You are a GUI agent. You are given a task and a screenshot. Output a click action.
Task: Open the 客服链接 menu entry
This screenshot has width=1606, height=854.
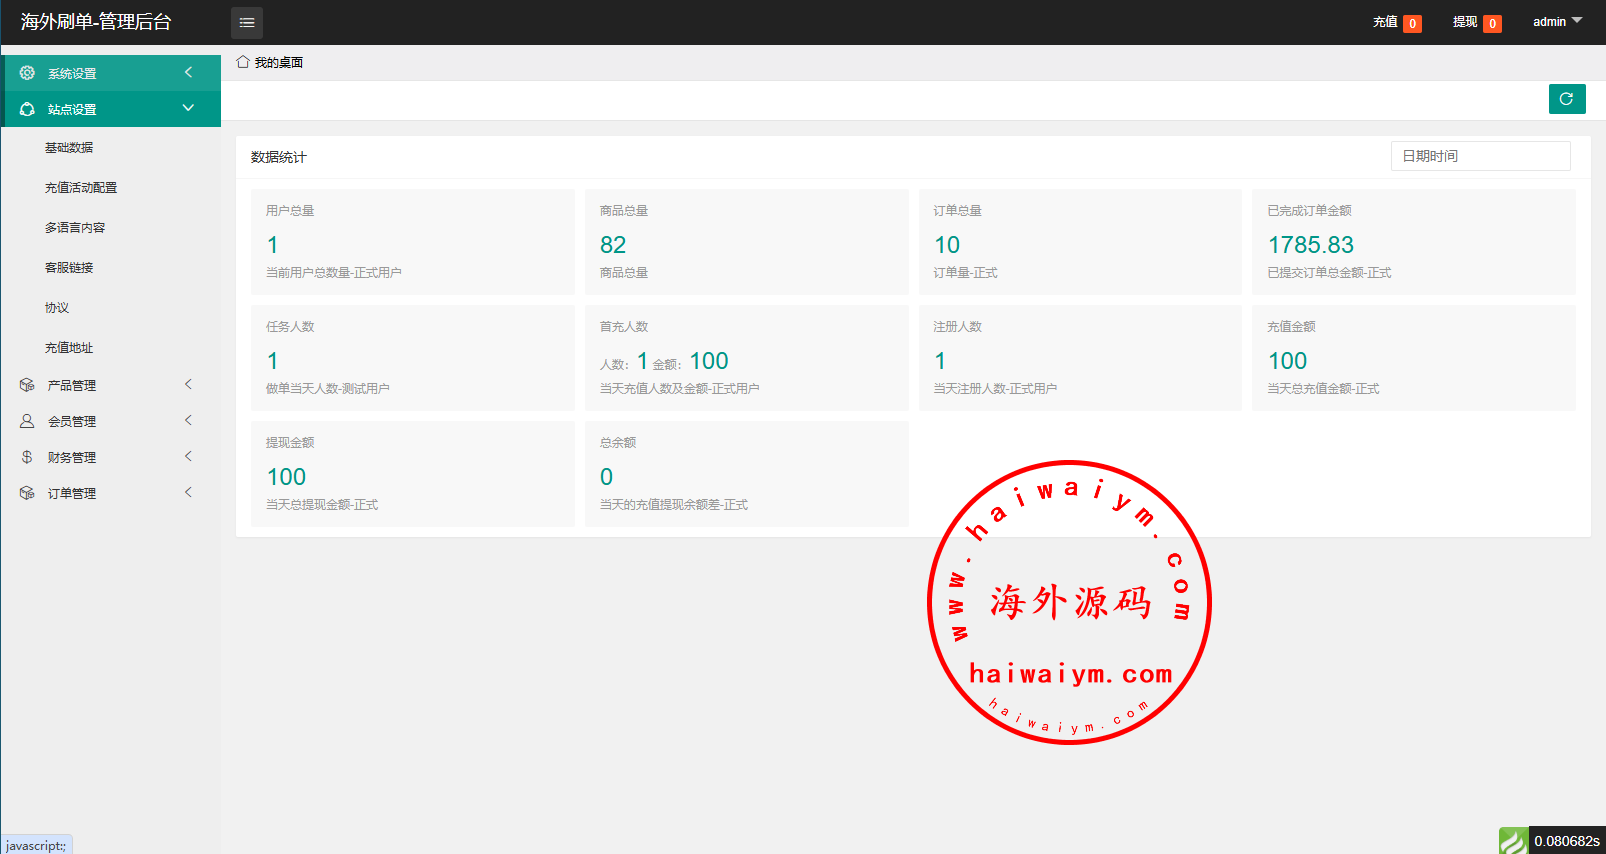click(69, 267)
